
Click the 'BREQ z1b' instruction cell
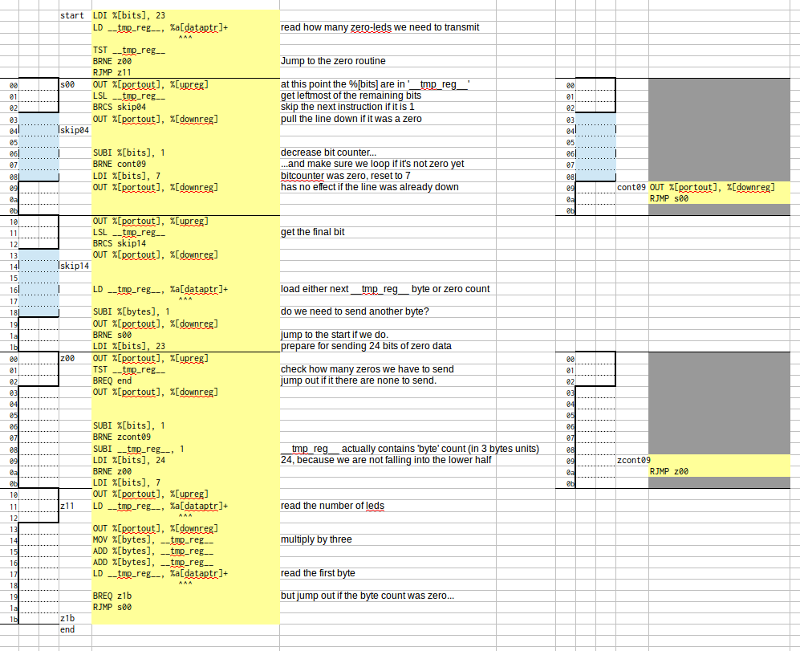click(112, 596)
